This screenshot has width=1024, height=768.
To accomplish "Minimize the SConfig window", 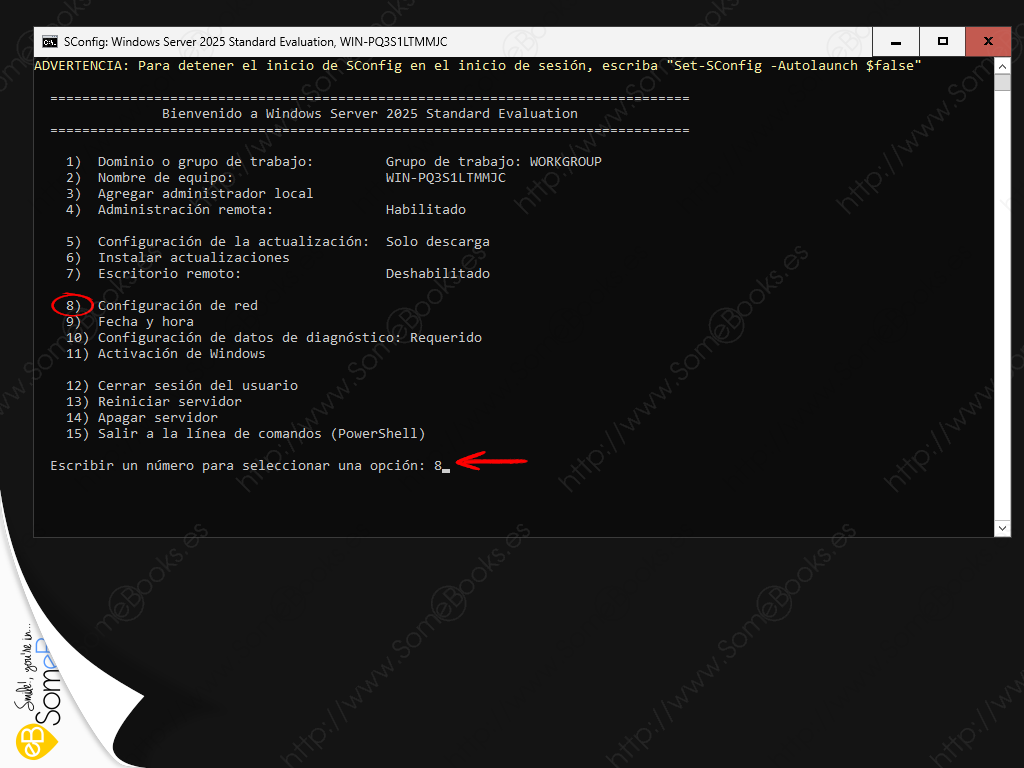I will 896,42.
